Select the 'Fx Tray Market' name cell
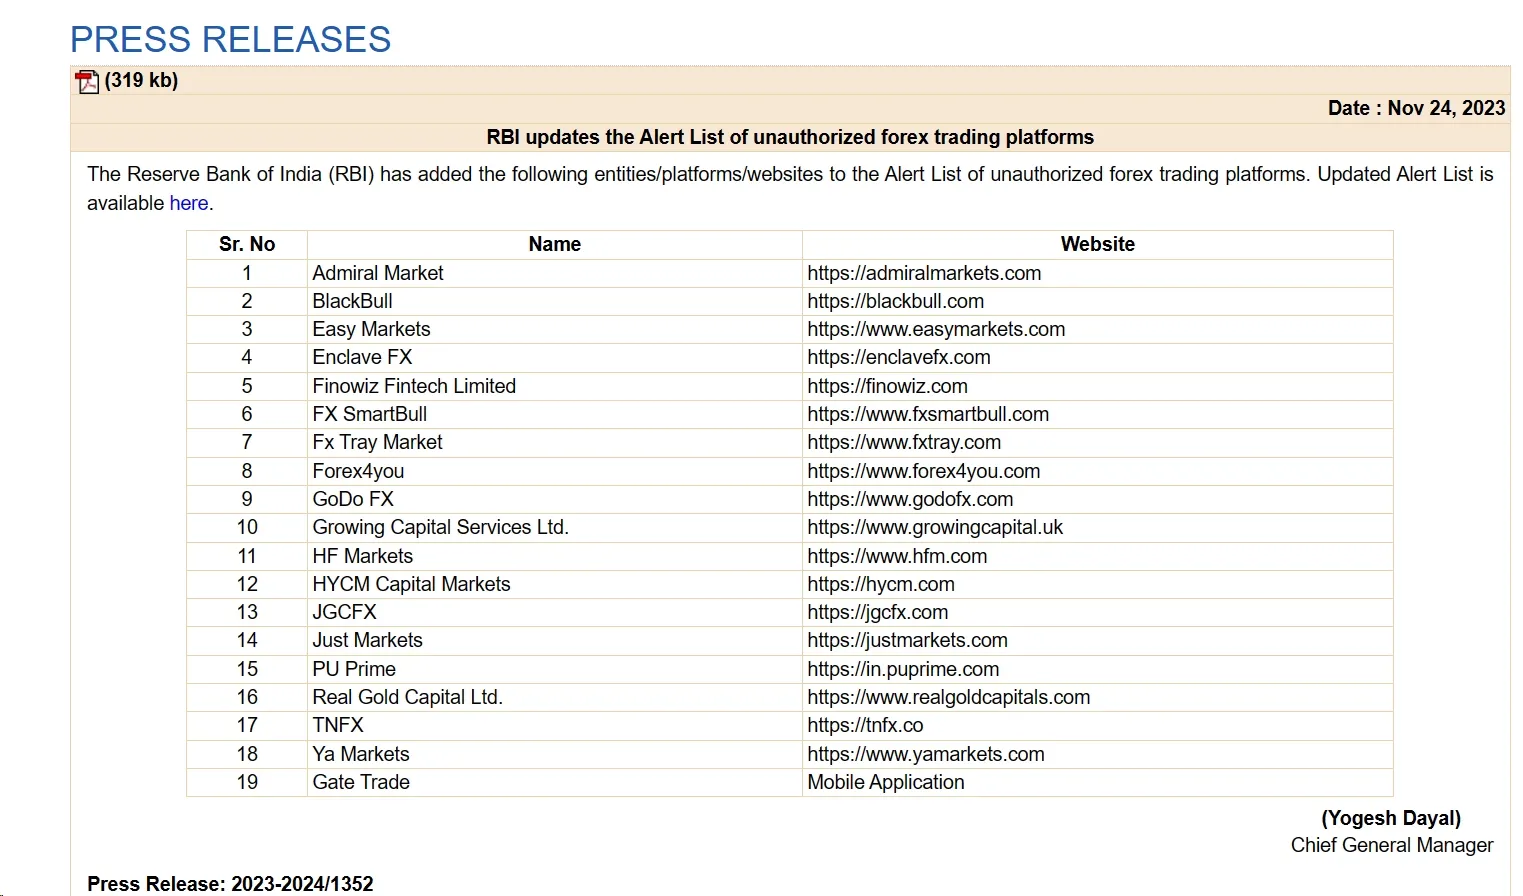The width and height of the screenshot is (1523, 896). point(555,442)
